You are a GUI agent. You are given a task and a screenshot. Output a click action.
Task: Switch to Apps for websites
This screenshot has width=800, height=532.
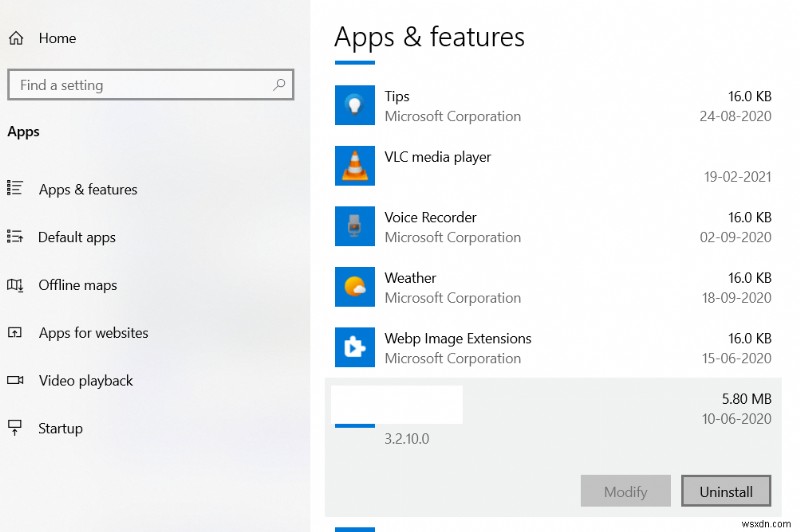(x=94, y=333)
